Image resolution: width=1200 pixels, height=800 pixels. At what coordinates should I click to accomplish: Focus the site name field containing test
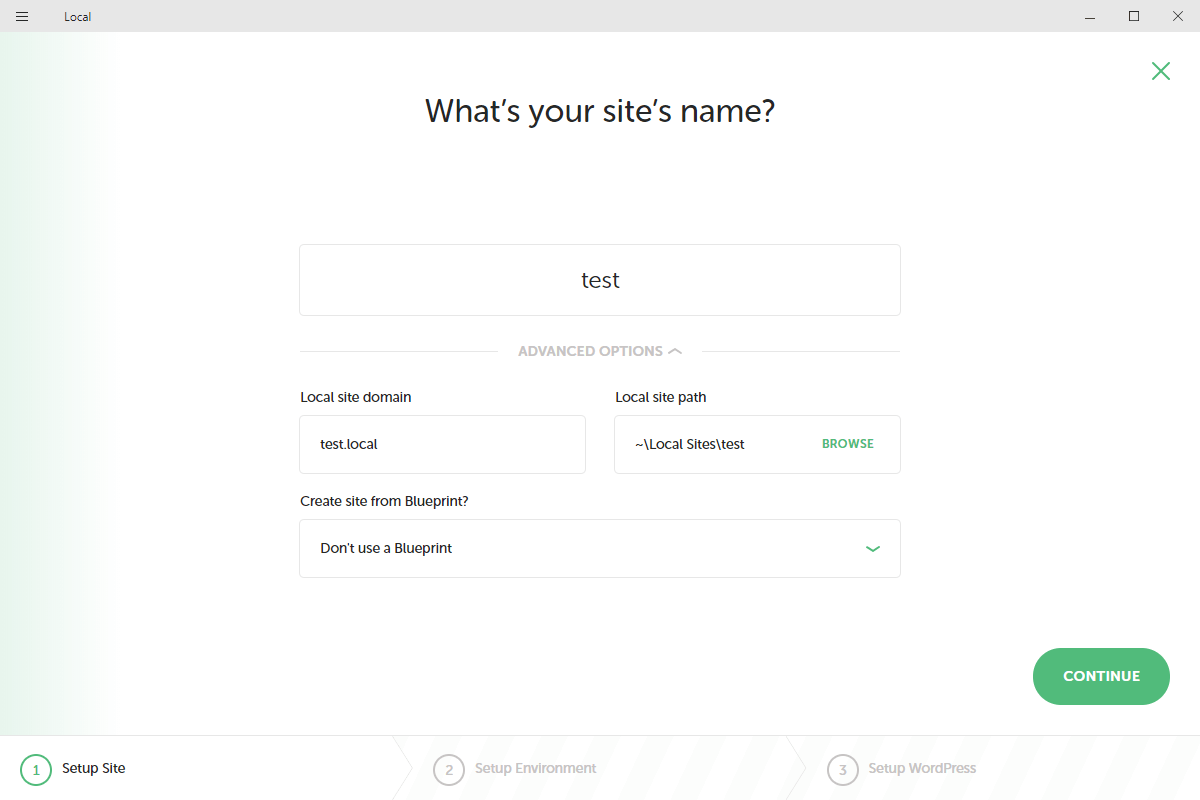click(x=600, y=280)
